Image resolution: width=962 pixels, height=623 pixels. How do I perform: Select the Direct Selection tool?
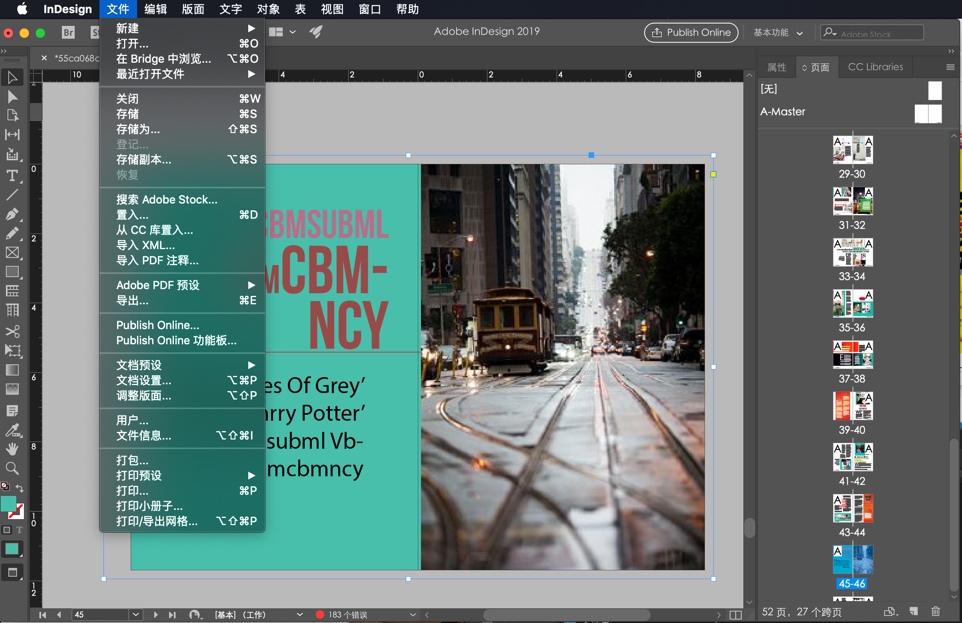(x=12, y=96)
